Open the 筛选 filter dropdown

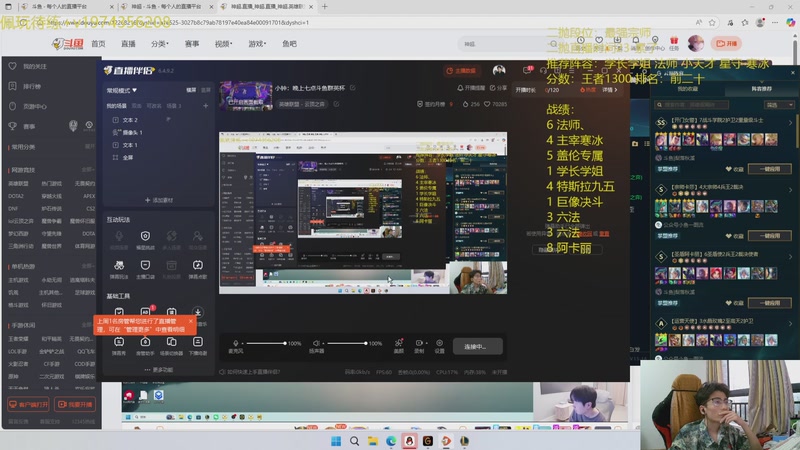tap(780, 105)
